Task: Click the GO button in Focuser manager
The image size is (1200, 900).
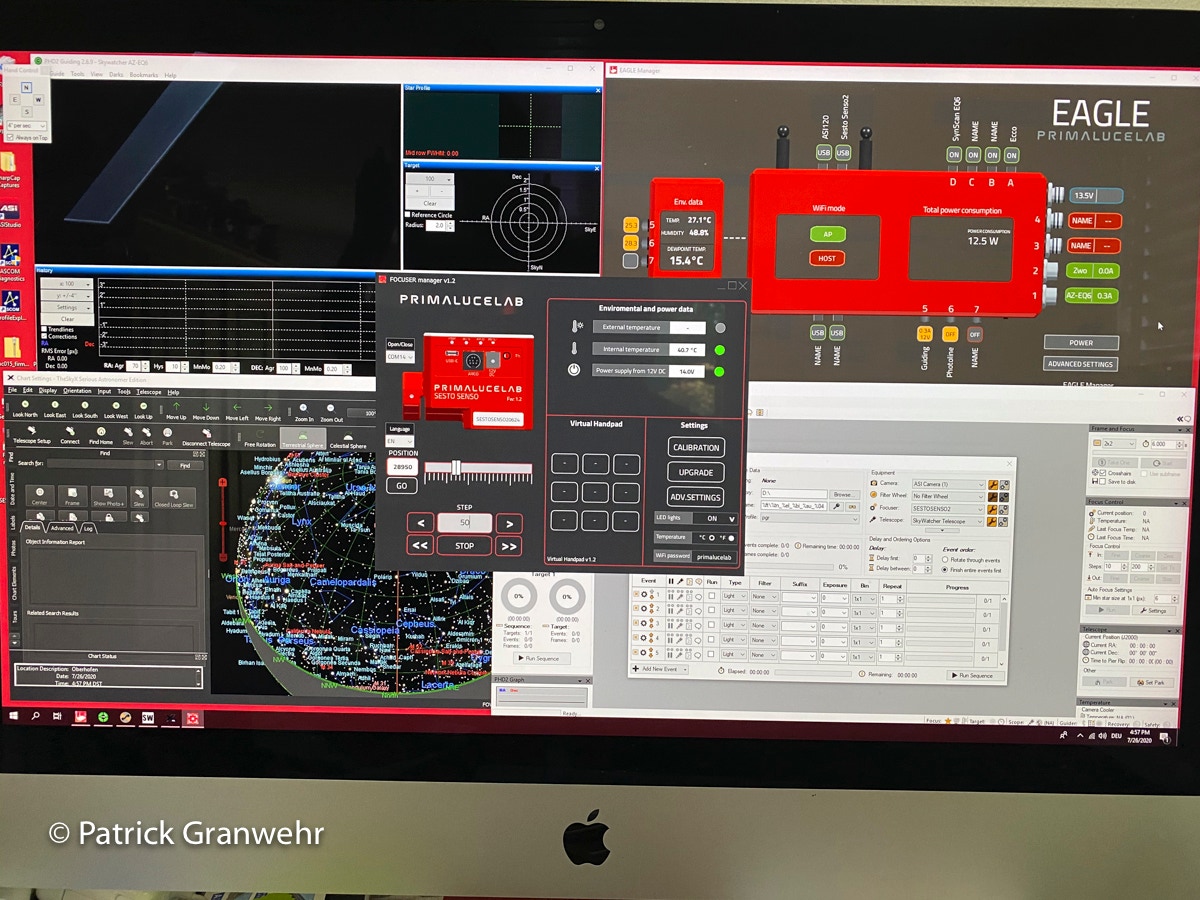Action: pos(401,486)
